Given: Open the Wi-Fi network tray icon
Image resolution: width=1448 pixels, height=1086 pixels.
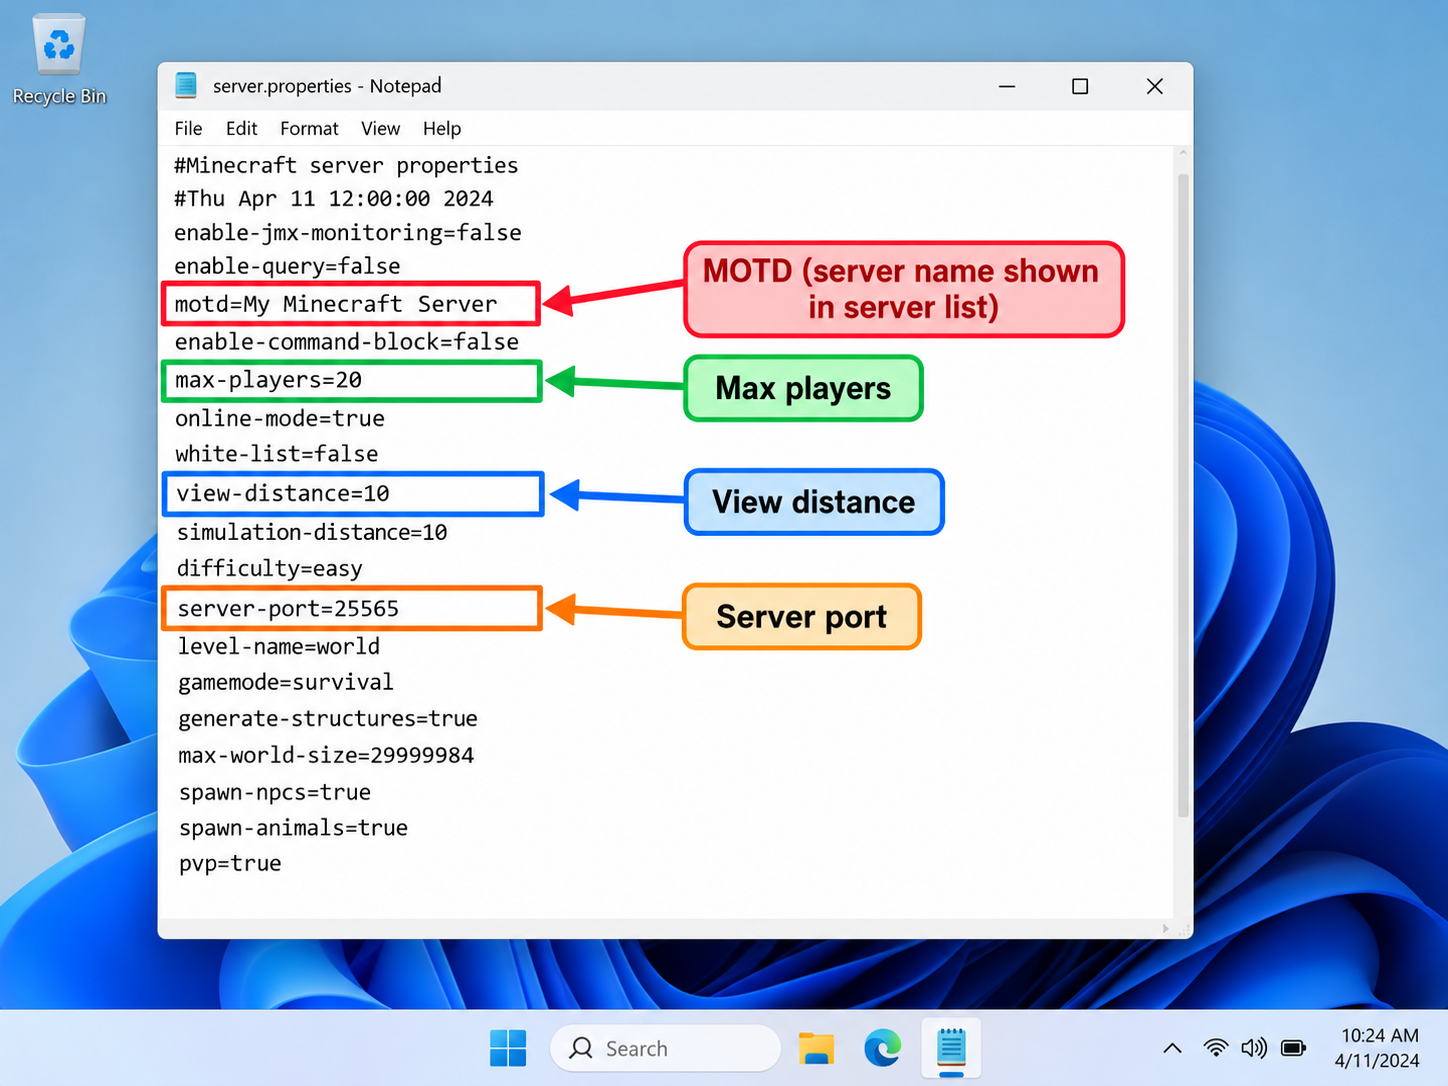Looking at the screenshot, I should (1216, 1048).
